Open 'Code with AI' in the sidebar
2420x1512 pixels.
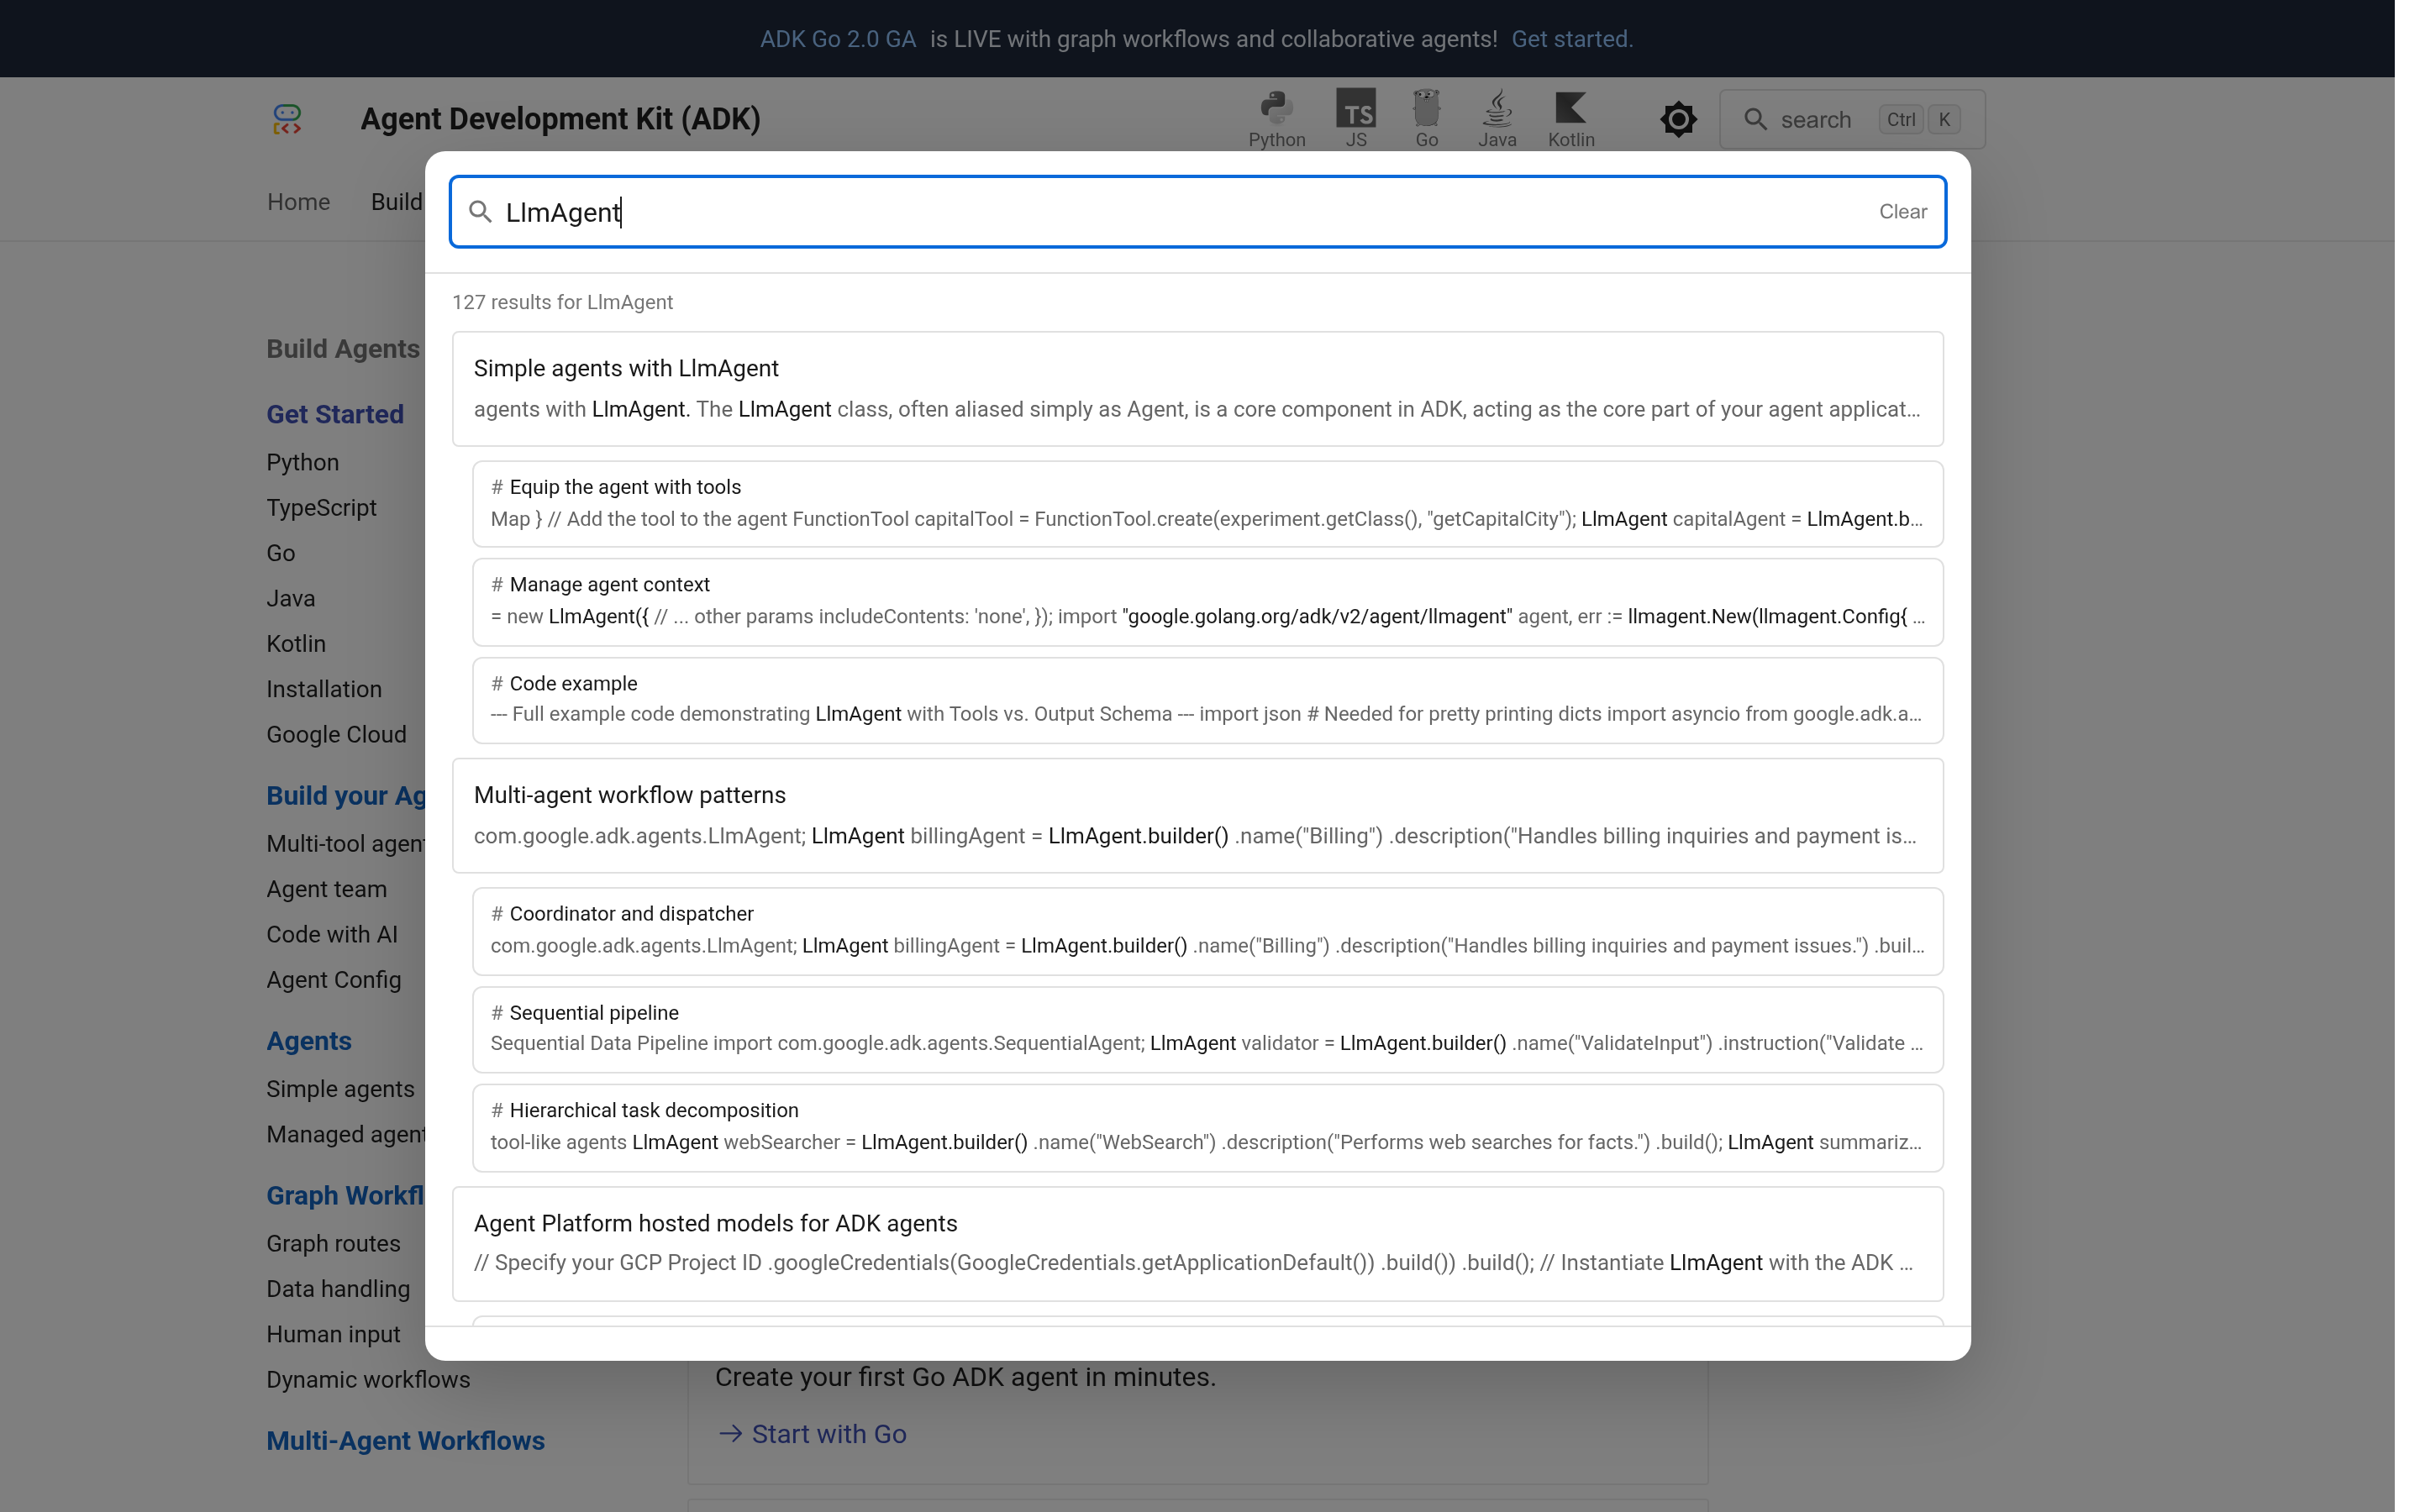pyautogui.click(x=332, y=934)
